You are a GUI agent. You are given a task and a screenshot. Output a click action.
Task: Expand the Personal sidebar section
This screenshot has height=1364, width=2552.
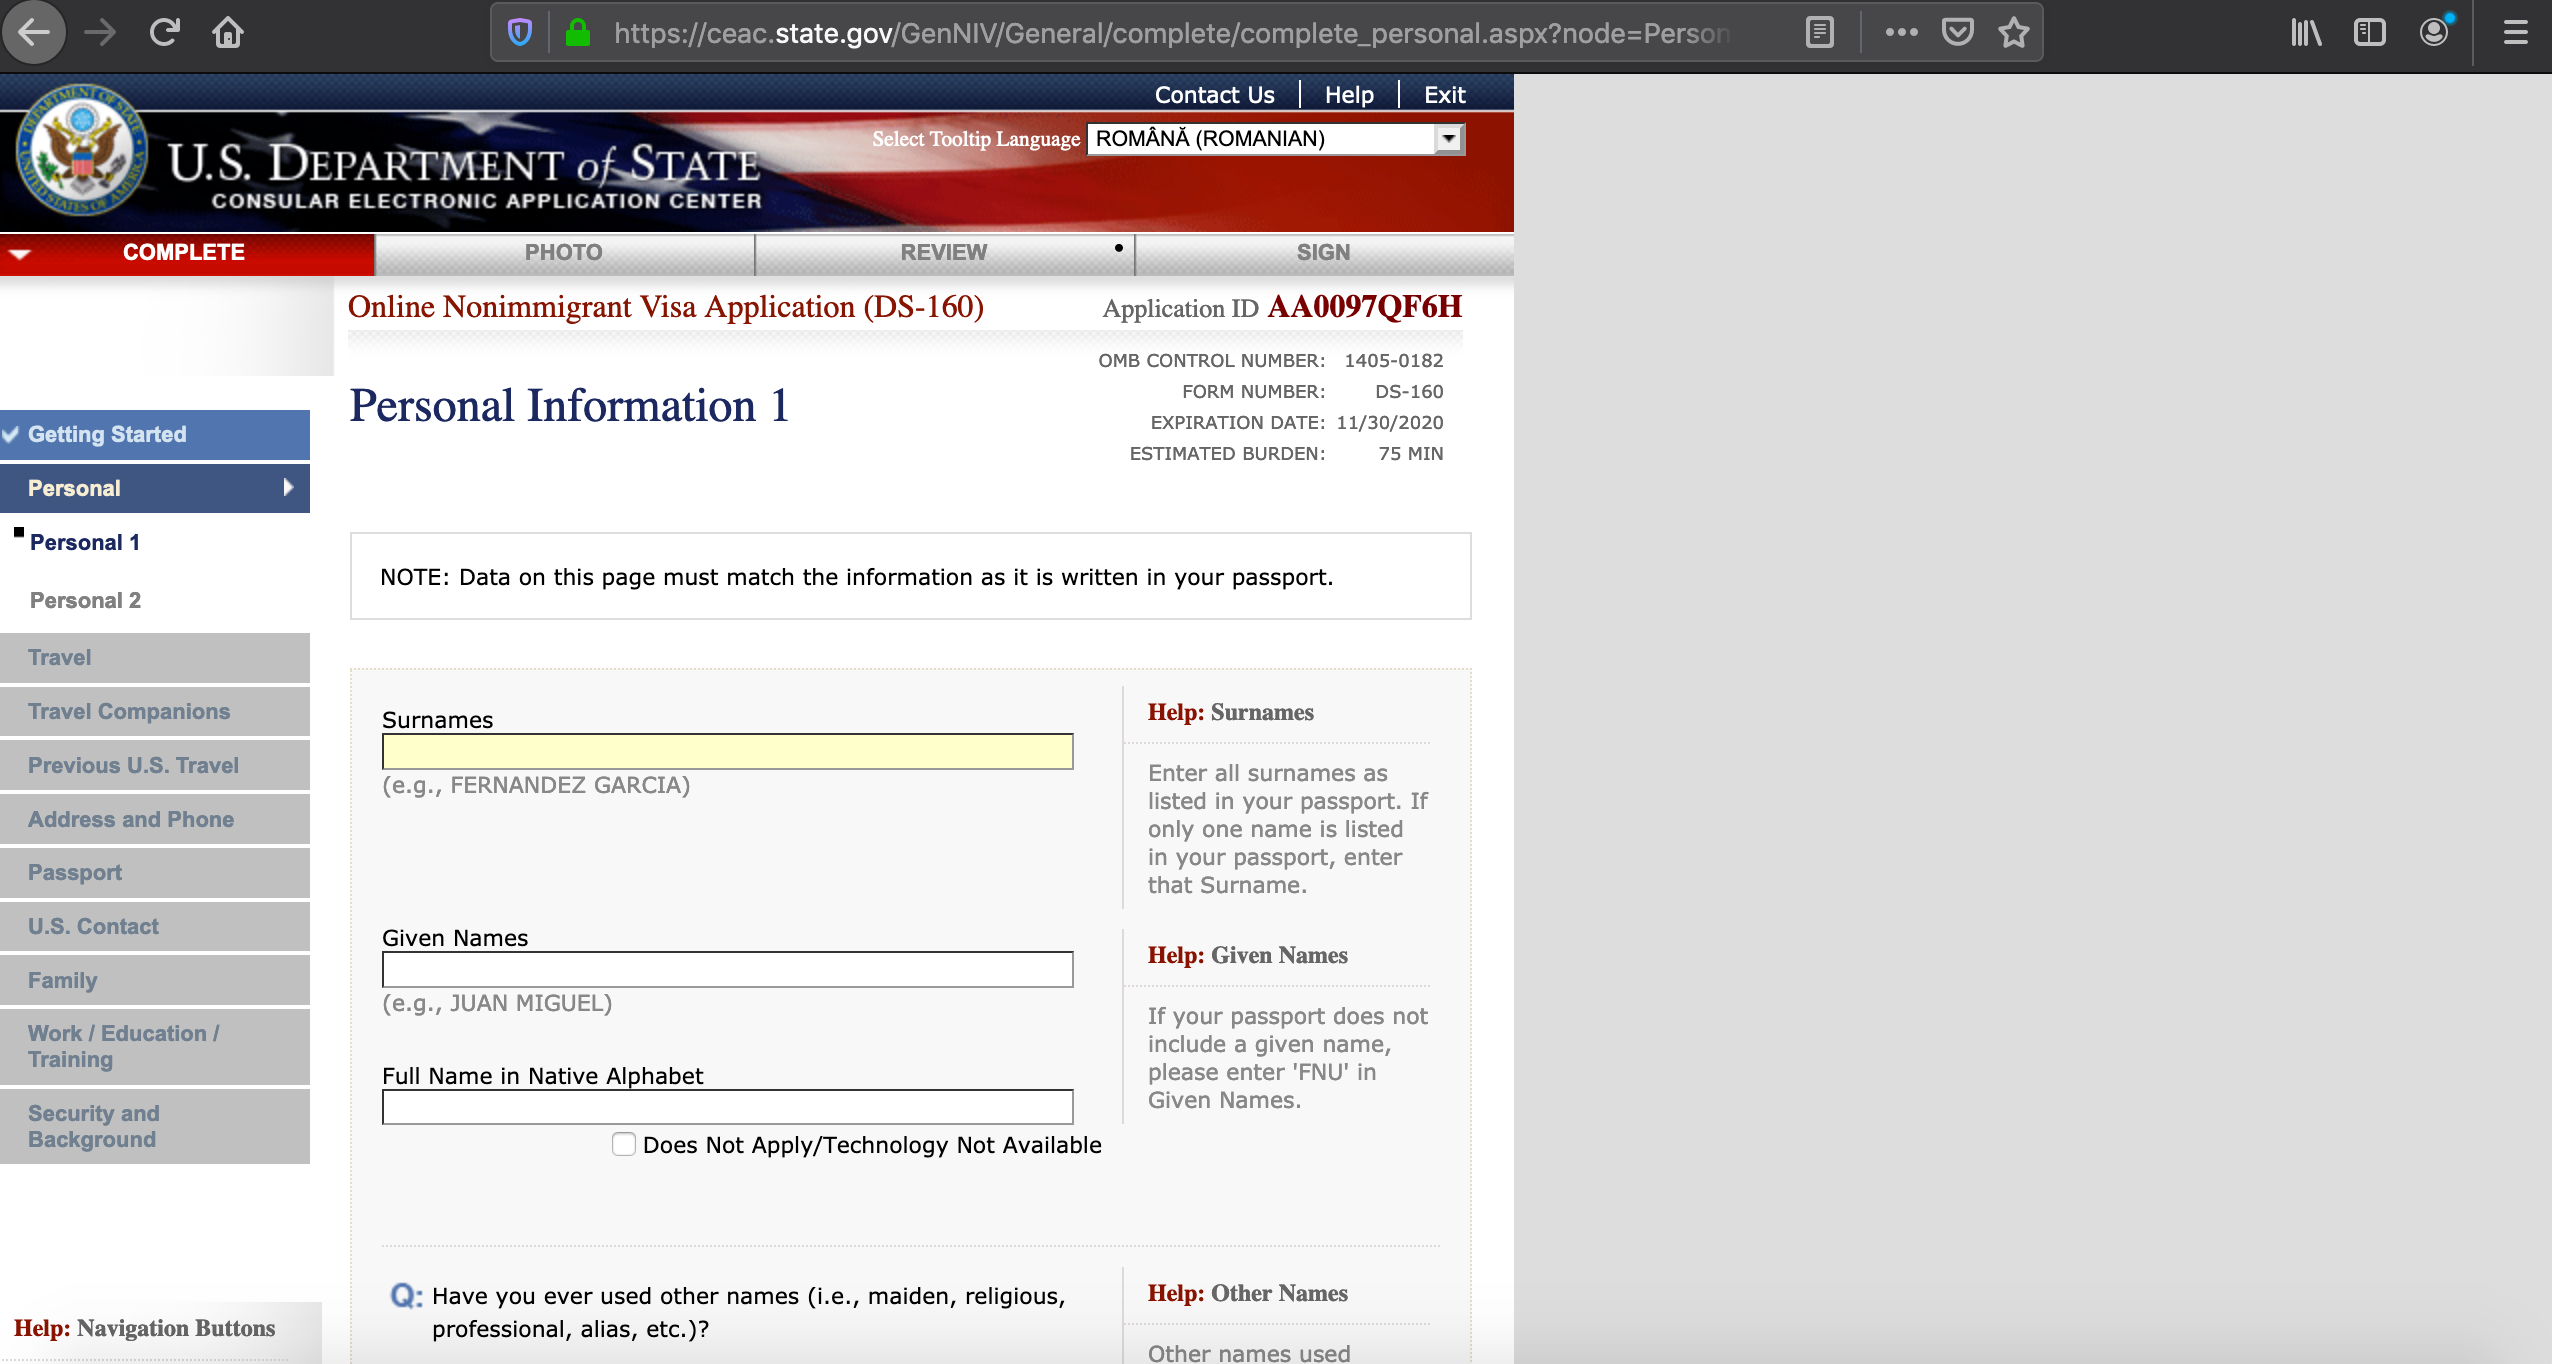290,488
